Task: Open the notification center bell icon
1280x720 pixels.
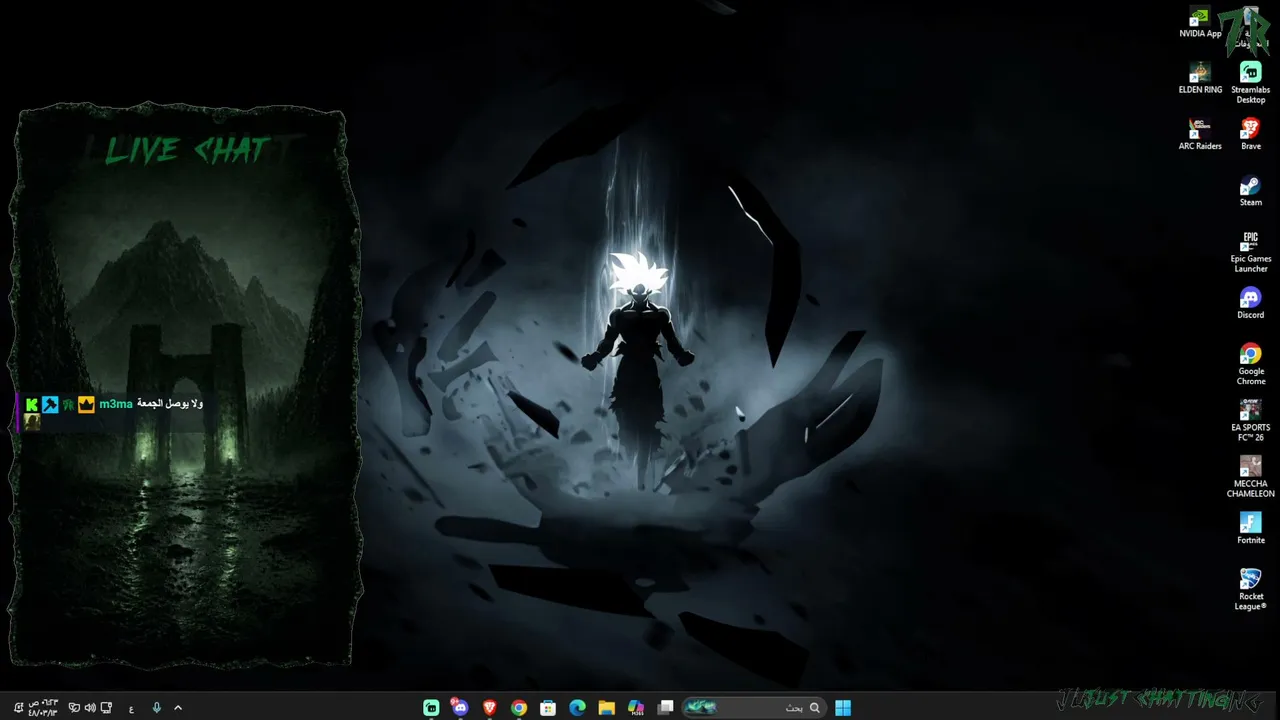Action: coord(18,708)
